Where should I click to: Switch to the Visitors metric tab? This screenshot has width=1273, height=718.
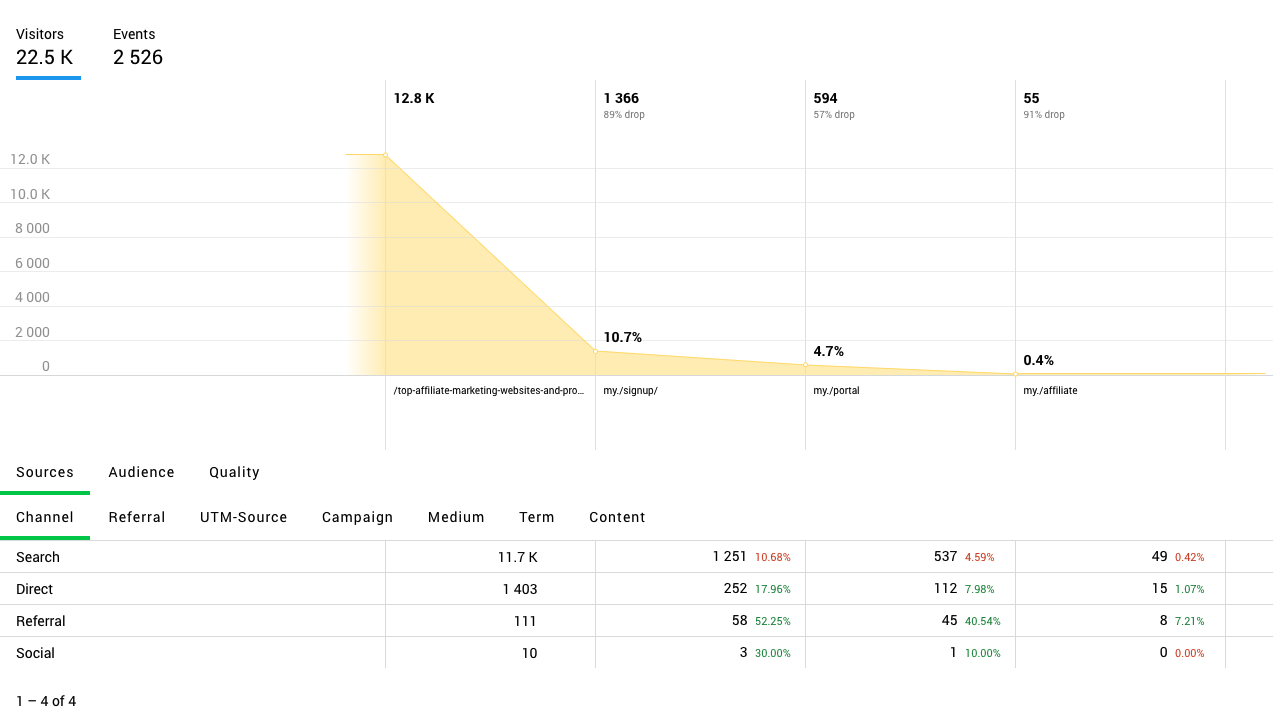click(x=45, y=47)
